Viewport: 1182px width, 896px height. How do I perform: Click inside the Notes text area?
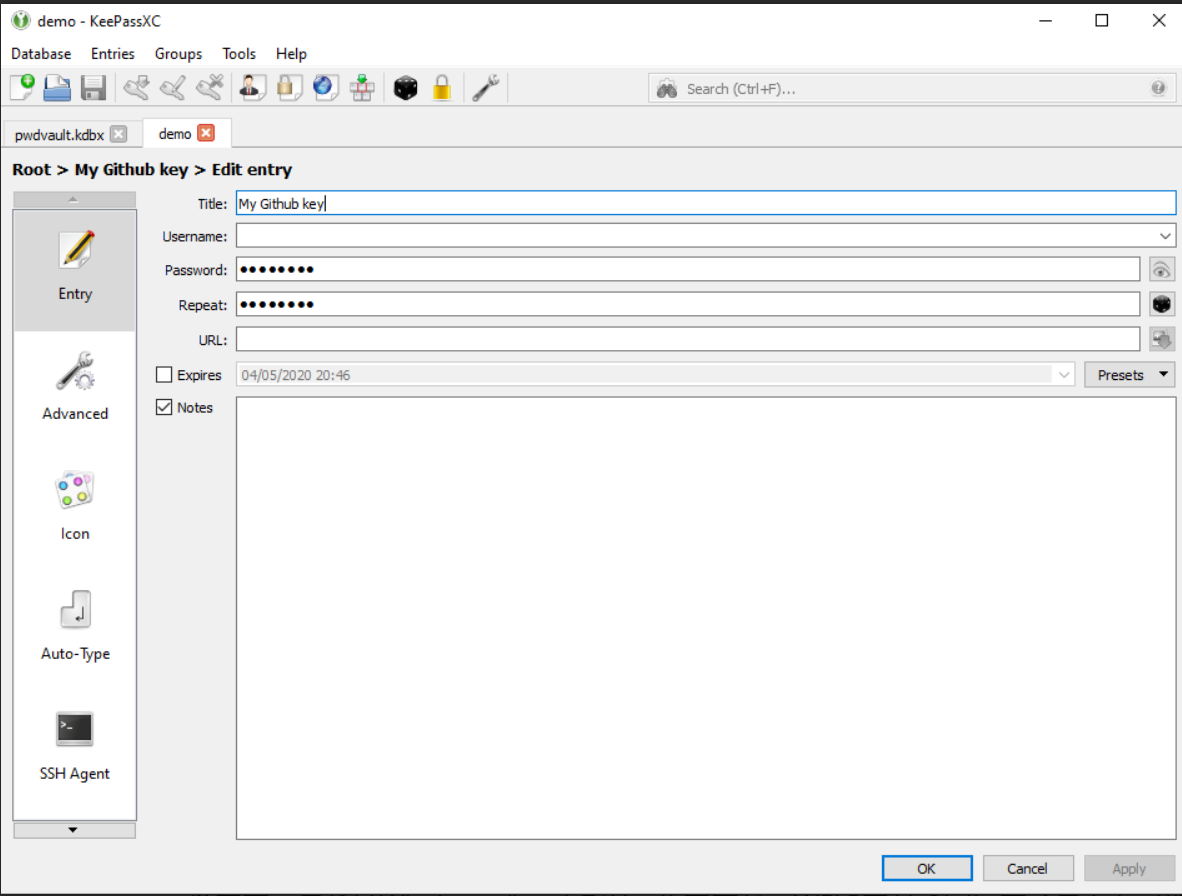tap(706, 618)
